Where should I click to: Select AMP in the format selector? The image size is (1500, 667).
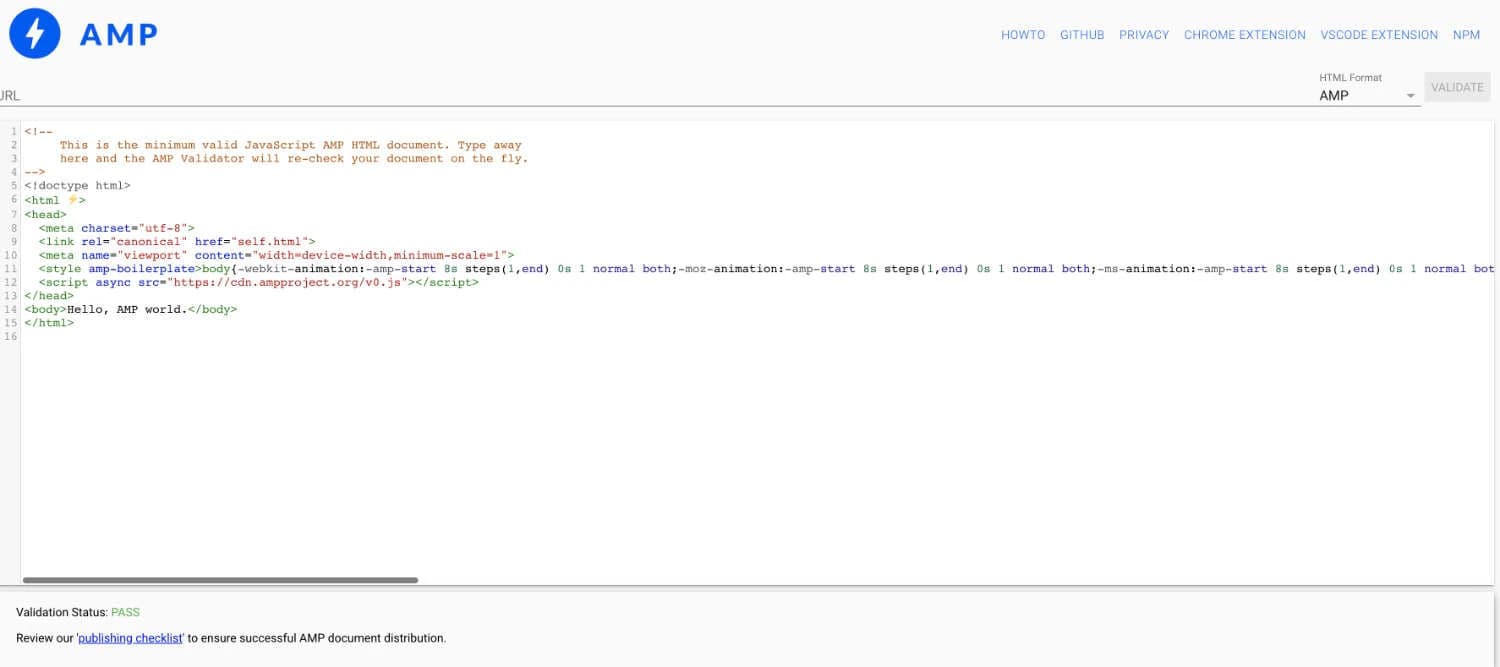[x=1335, y=95]
